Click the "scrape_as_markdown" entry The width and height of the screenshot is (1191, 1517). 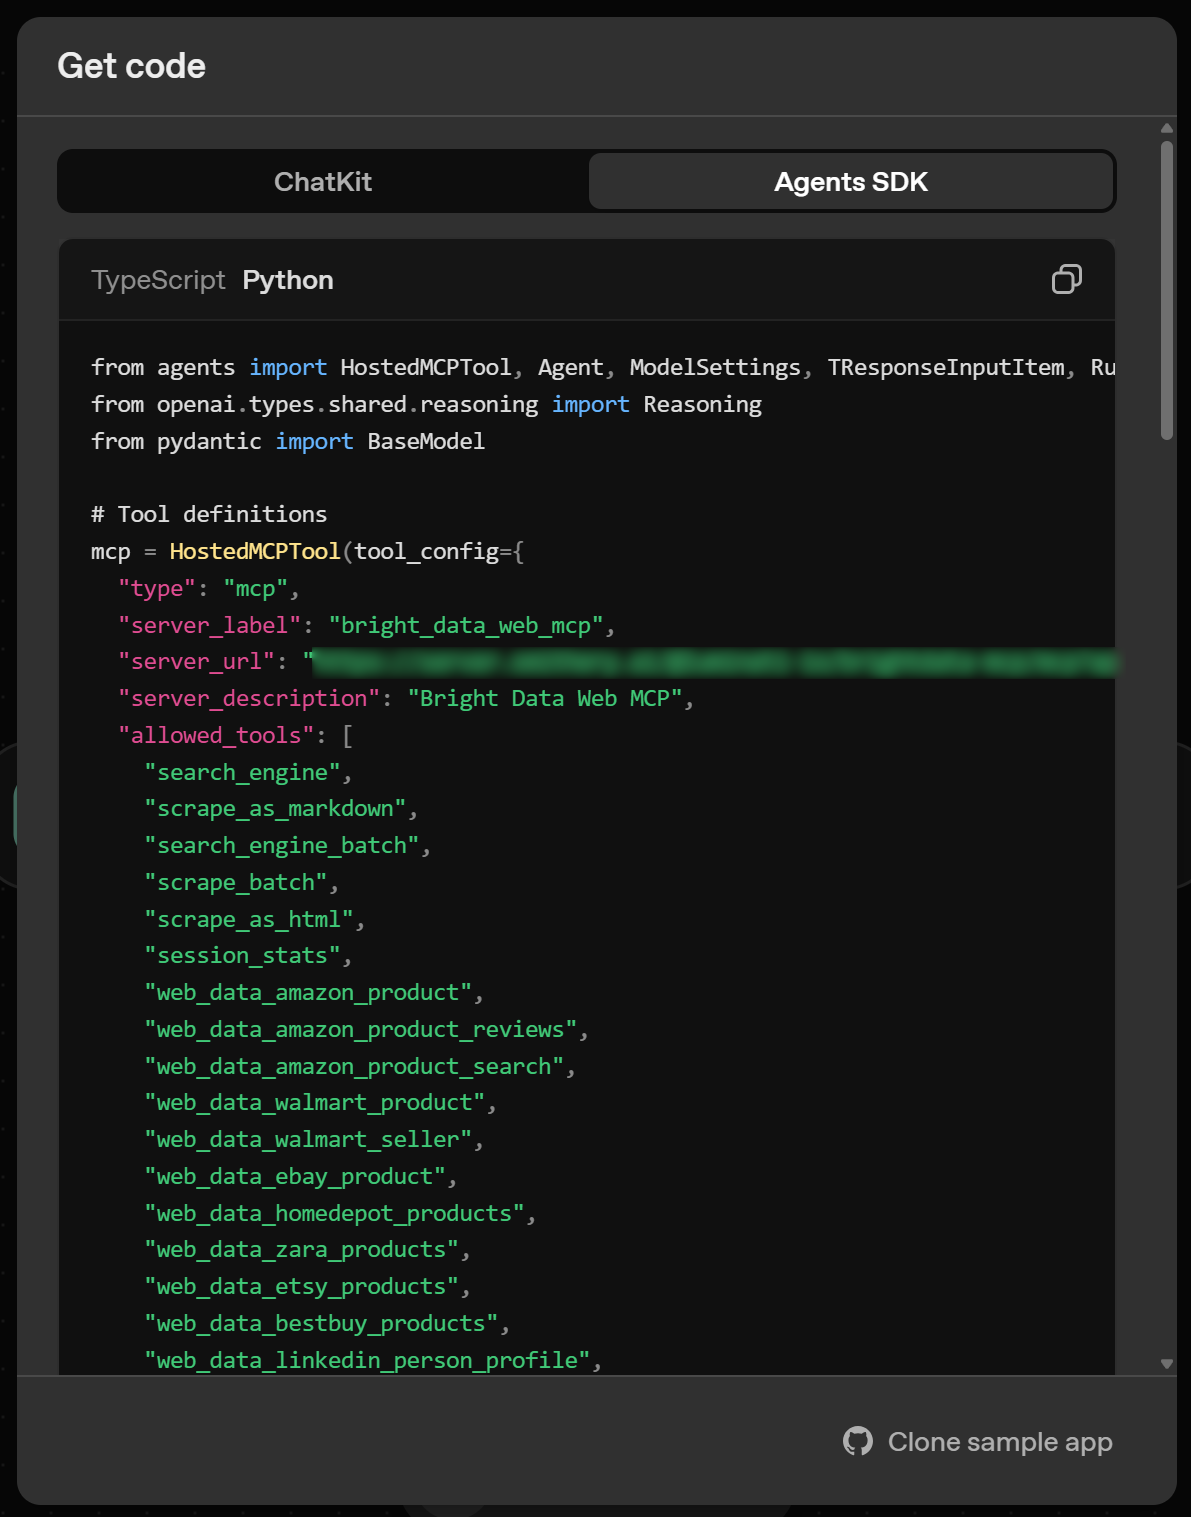[281, 808]
